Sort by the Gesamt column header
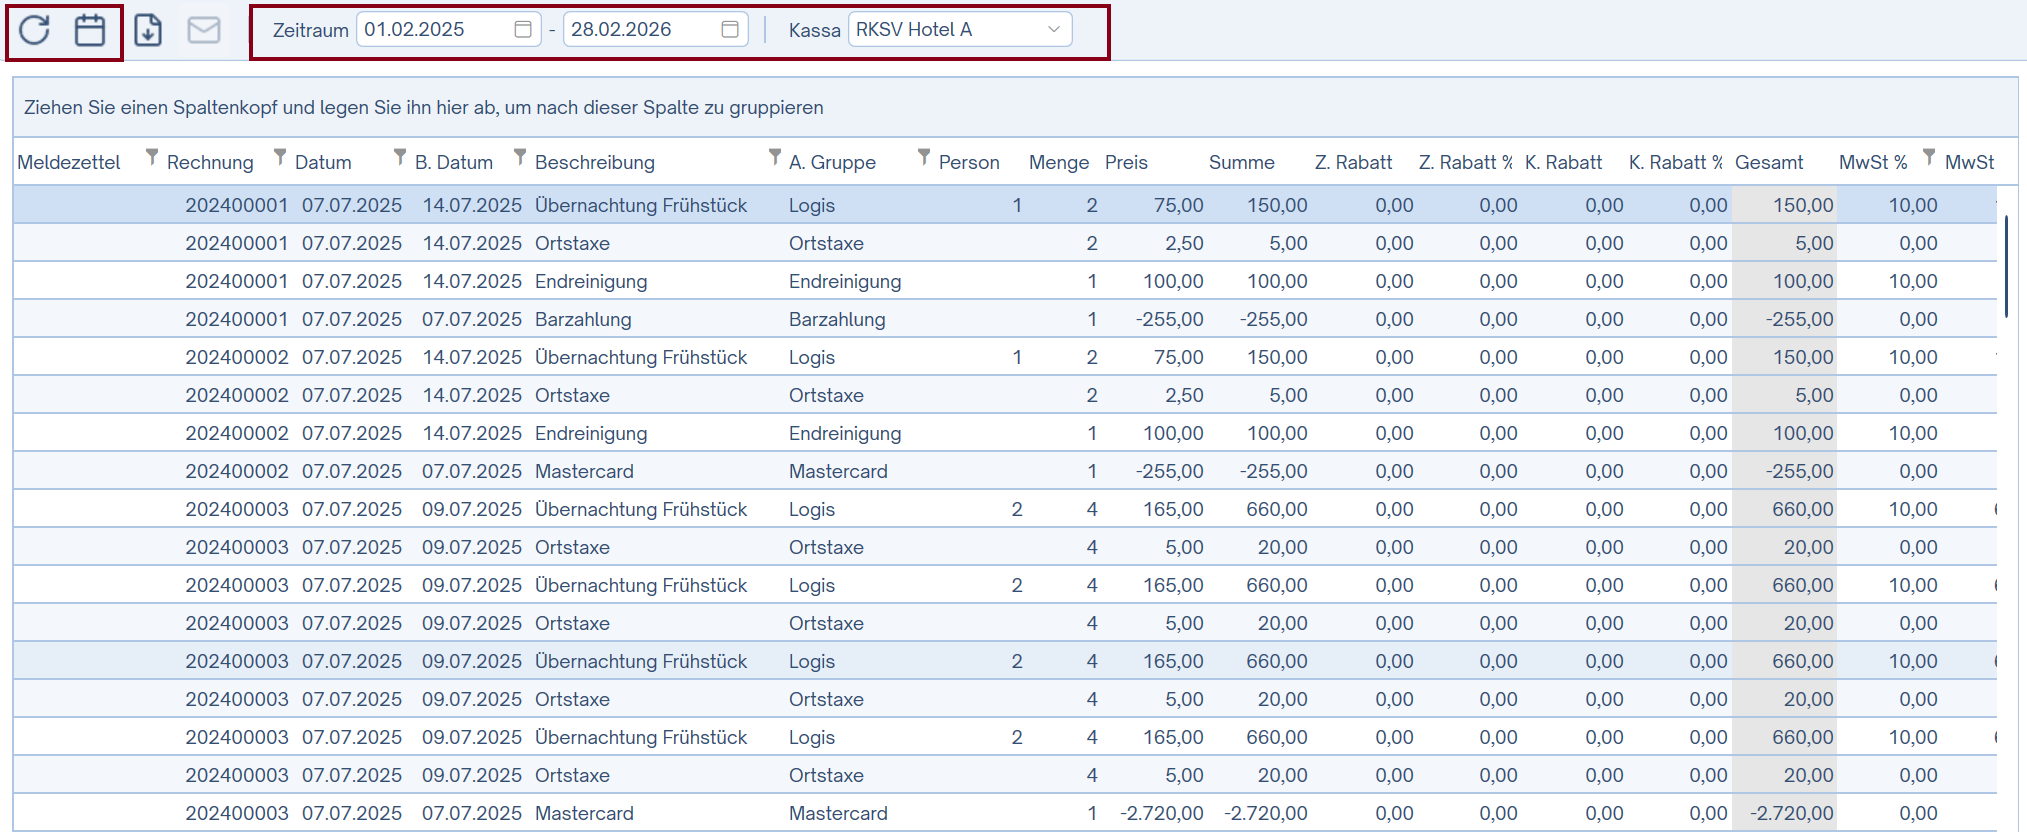The width and height of the screenshot is (2027, 832). pos(1768,162)
